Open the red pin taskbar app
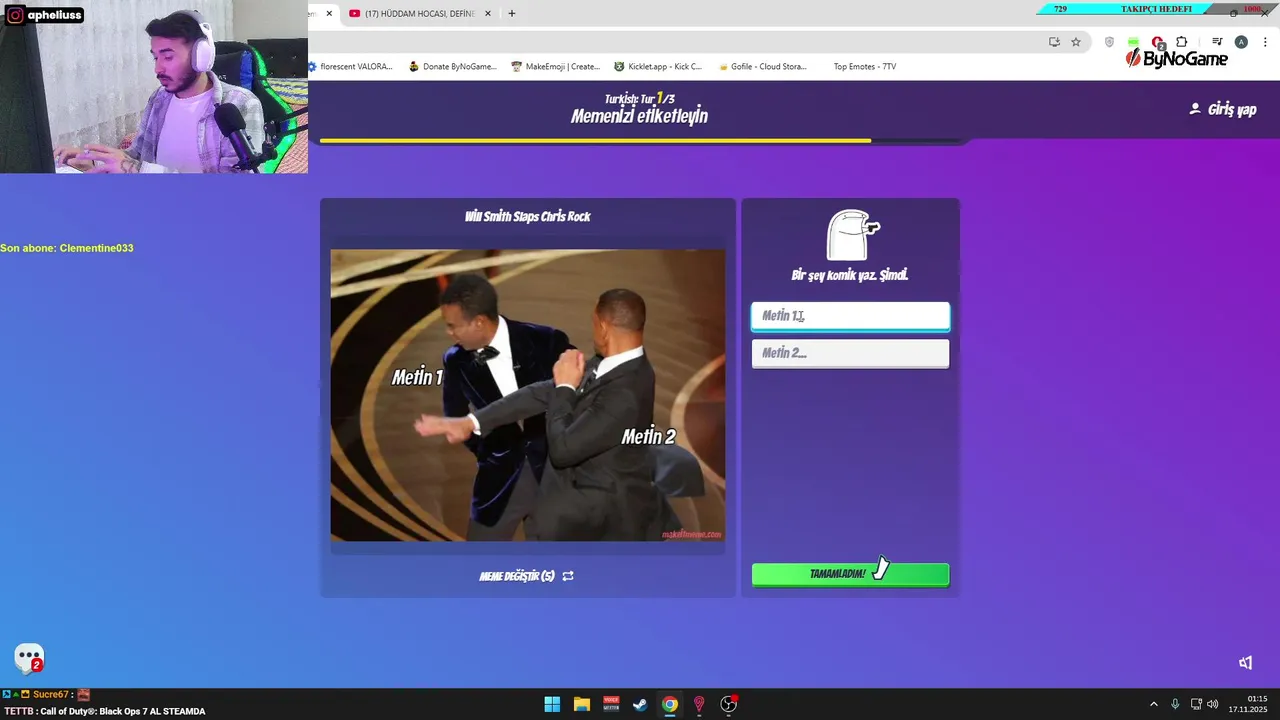The width and height of the screenshot is (1280, 720). pos(699,704)
